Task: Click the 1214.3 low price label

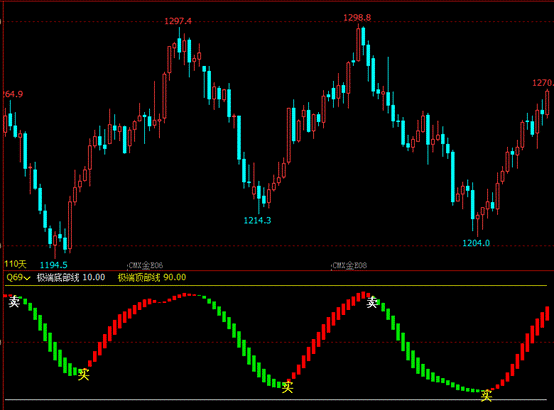Action: [x=258, y=221]
